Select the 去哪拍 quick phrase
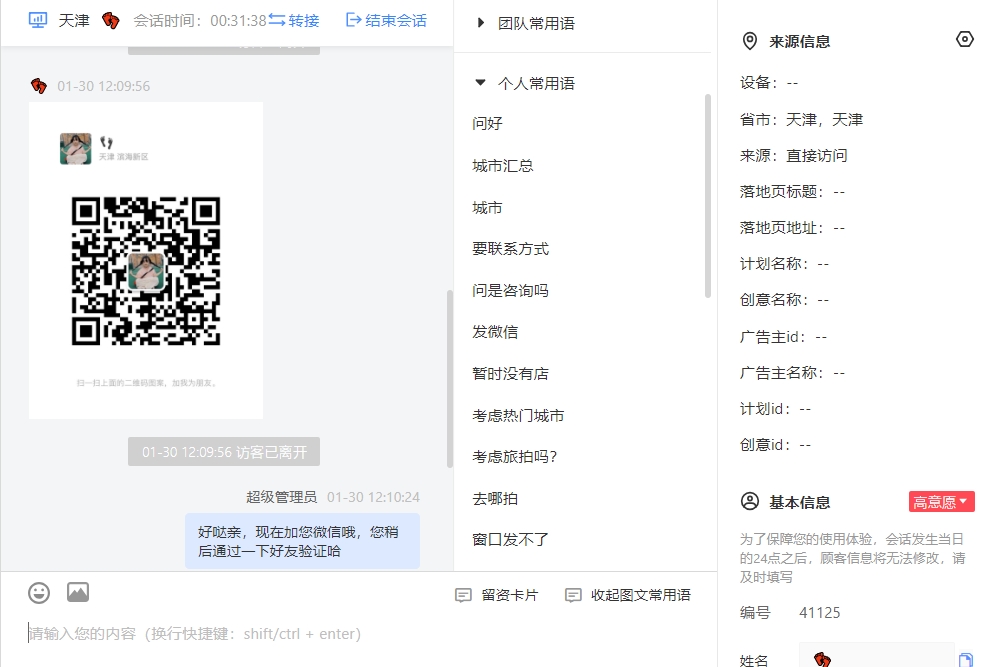The image size is (981, 667). coord(495,499)
